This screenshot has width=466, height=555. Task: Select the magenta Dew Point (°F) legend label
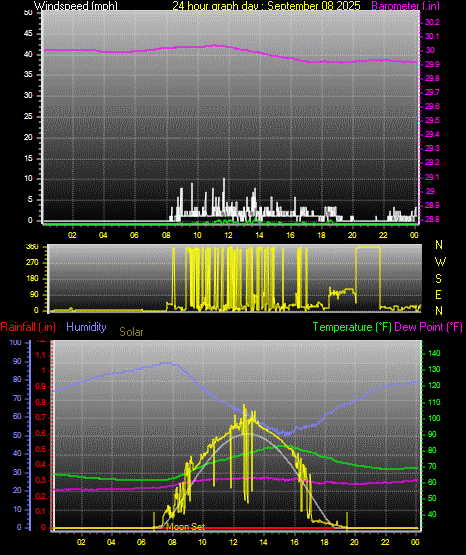click(428, 327)
